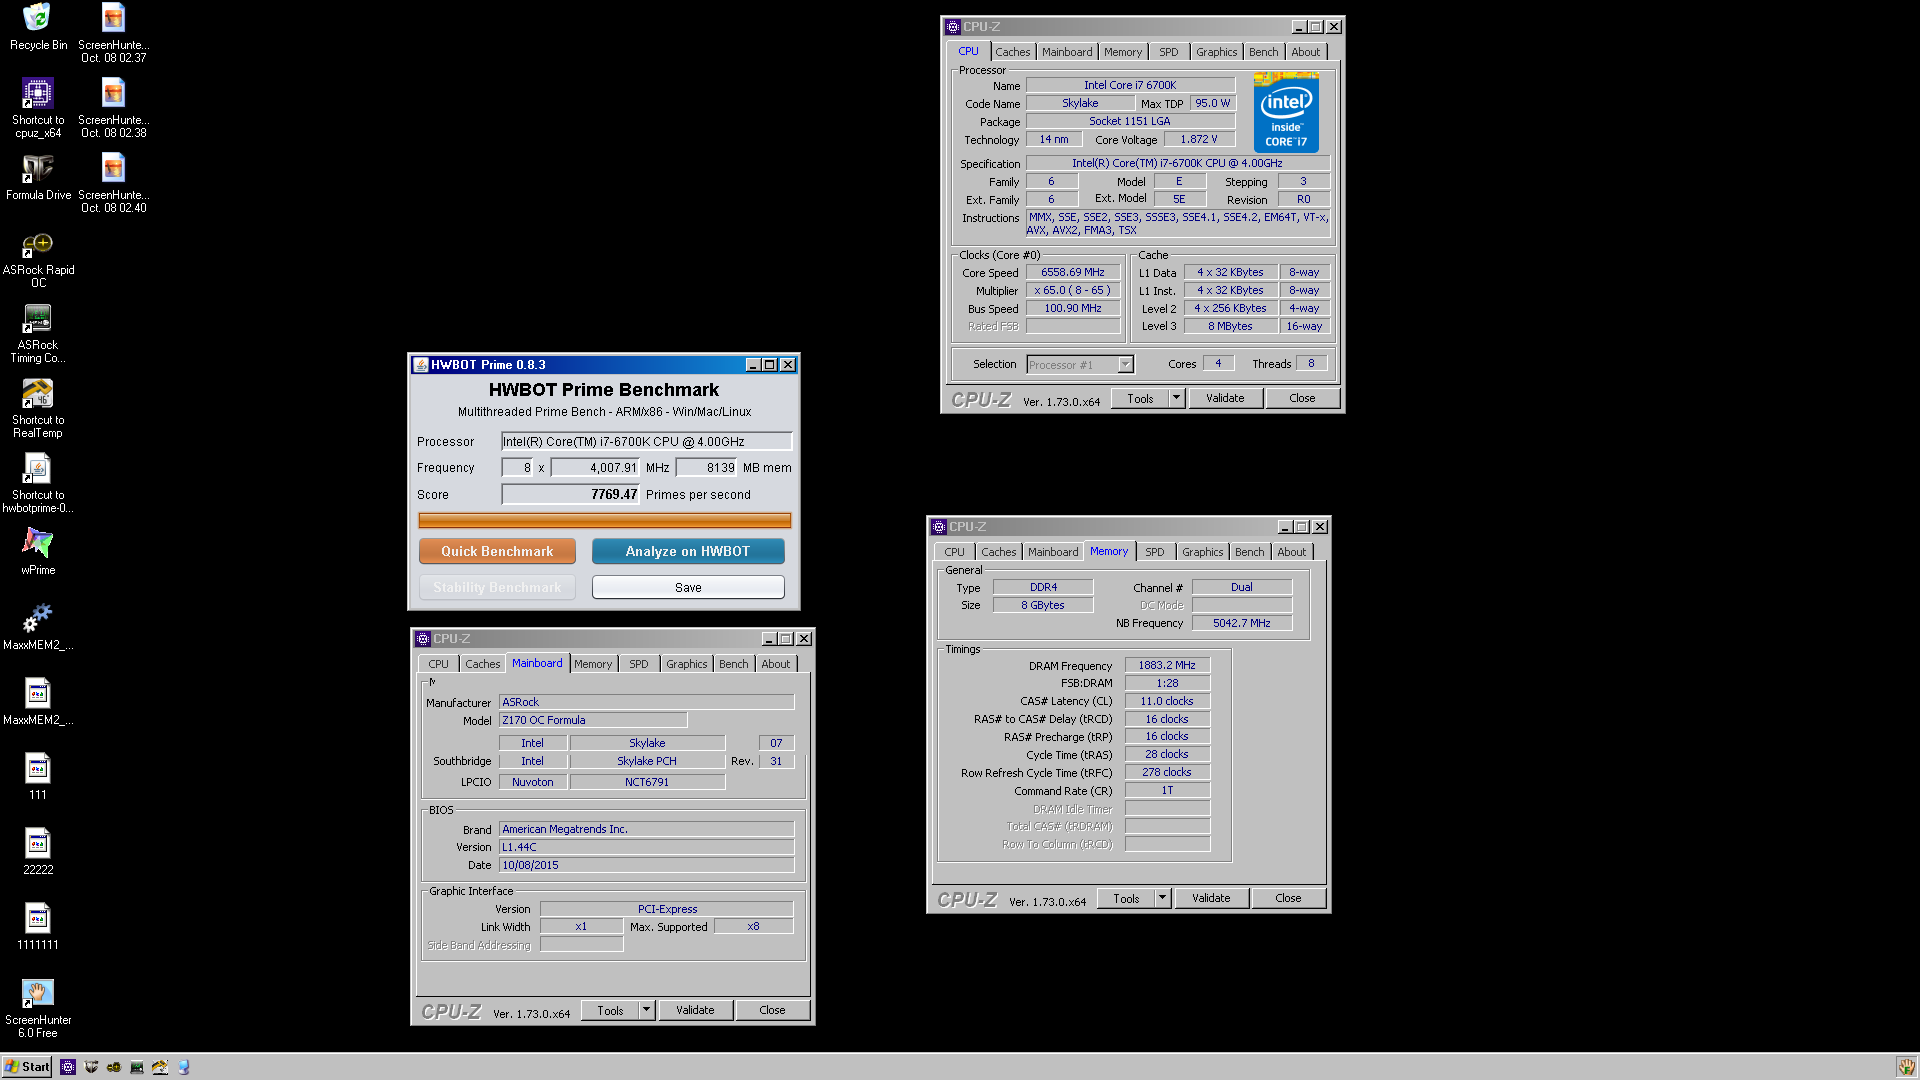
Task: Launch CPU-Z from the quick launch bar
Action: pyautogui.click(x=68, y=1067)
